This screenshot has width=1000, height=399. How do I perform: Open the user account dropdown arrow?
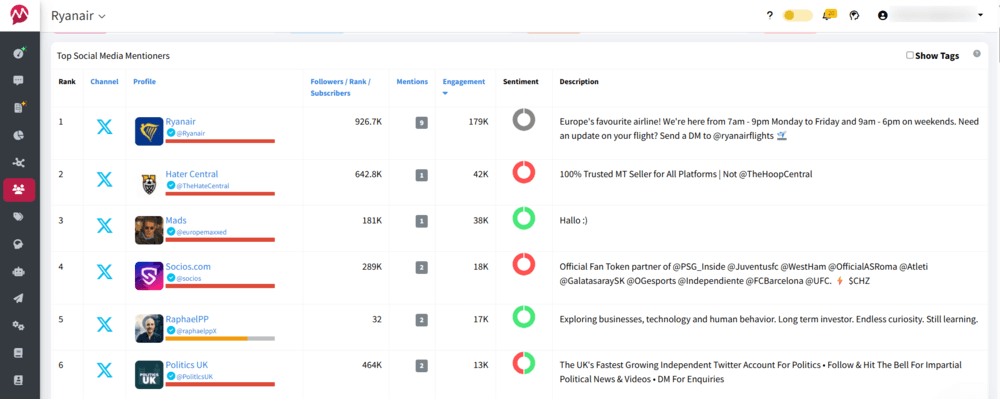[x=980, y=15]
